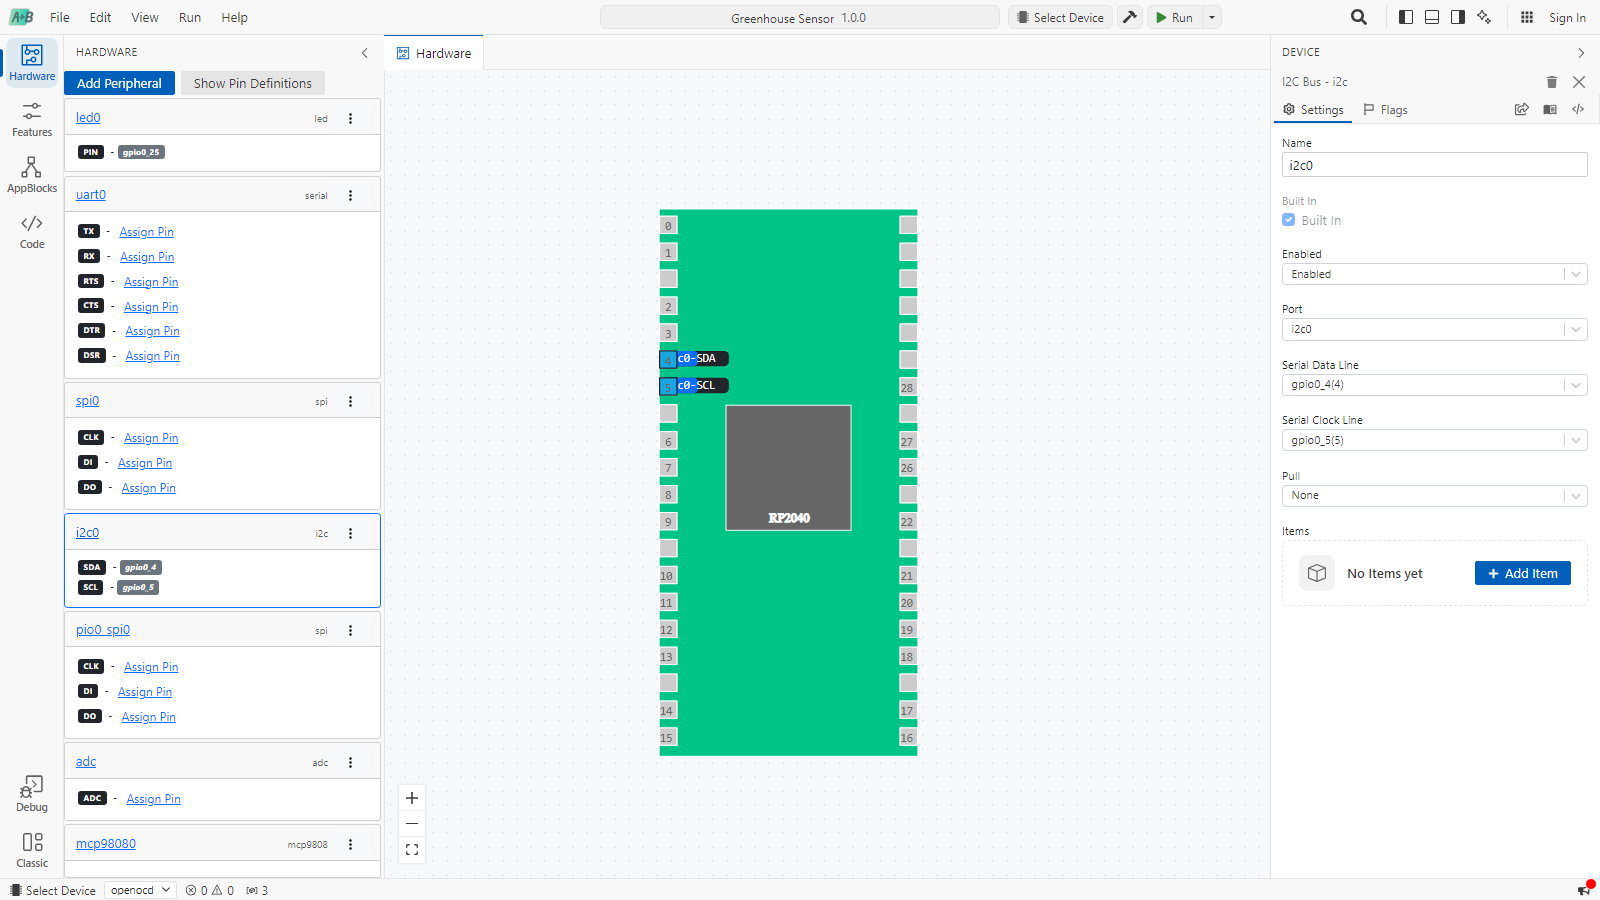Open the Debug sidebar view
The image size is (1600, 900).
[x=32, y=794]
